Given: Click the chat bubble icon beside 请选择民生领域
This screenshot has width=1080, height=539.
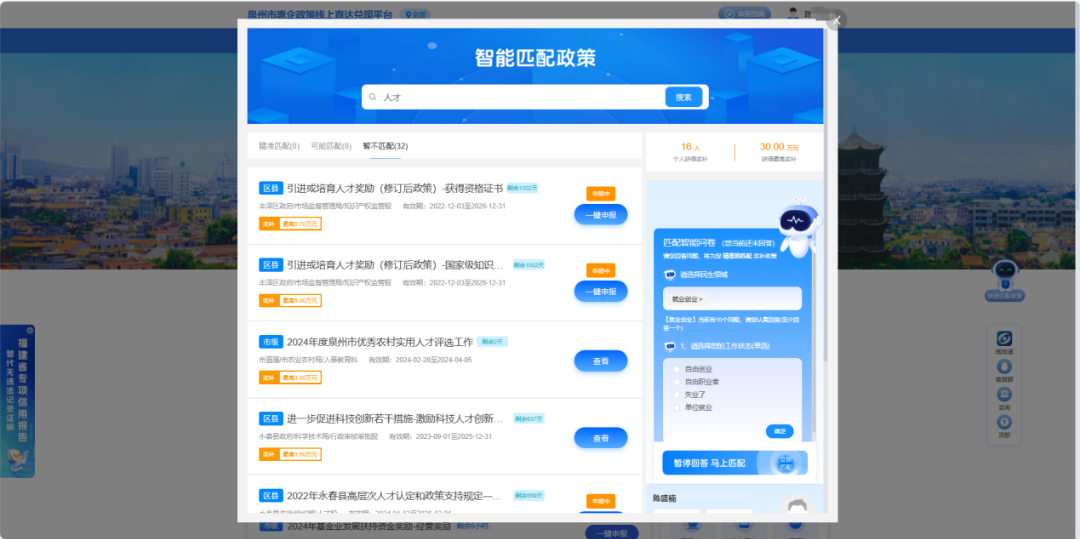Looking at the screenshot, I should tap(670, 275).
